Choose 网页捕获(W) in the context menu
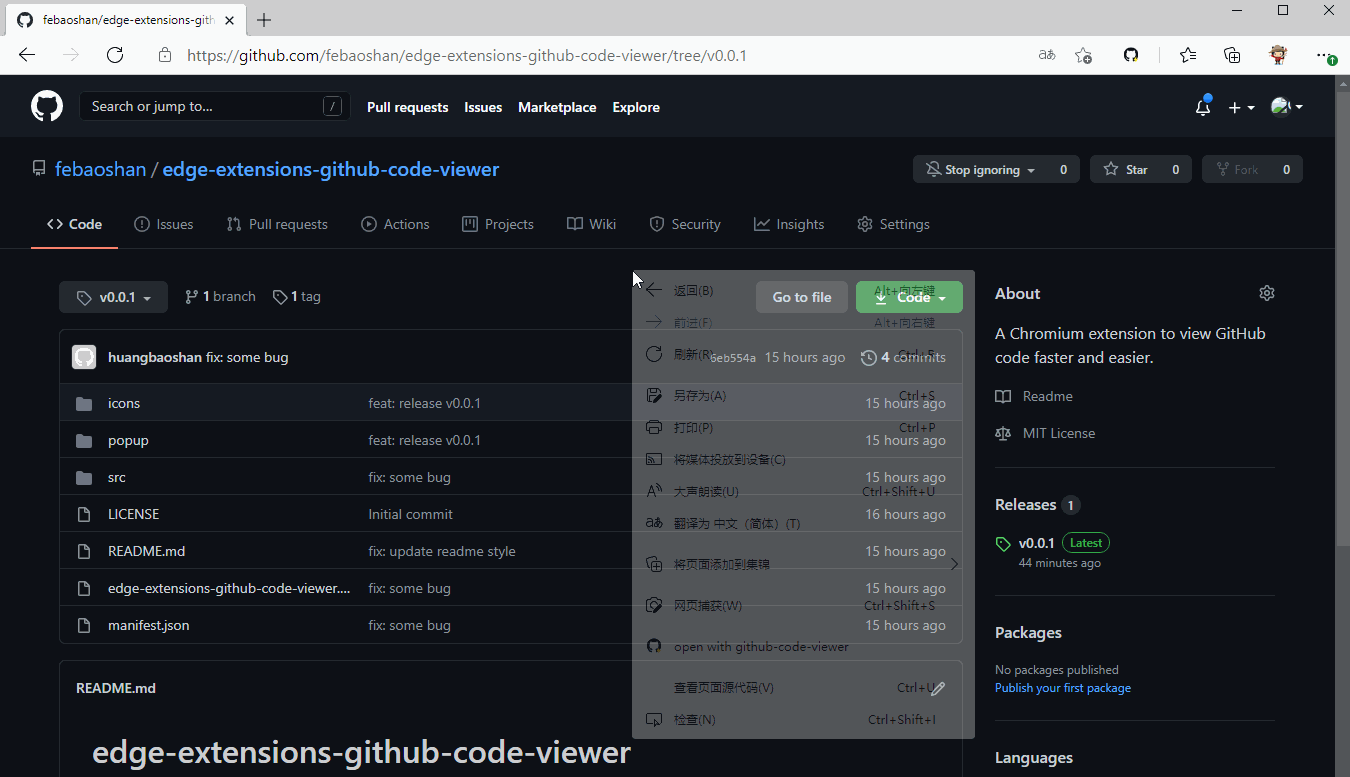 803,606
